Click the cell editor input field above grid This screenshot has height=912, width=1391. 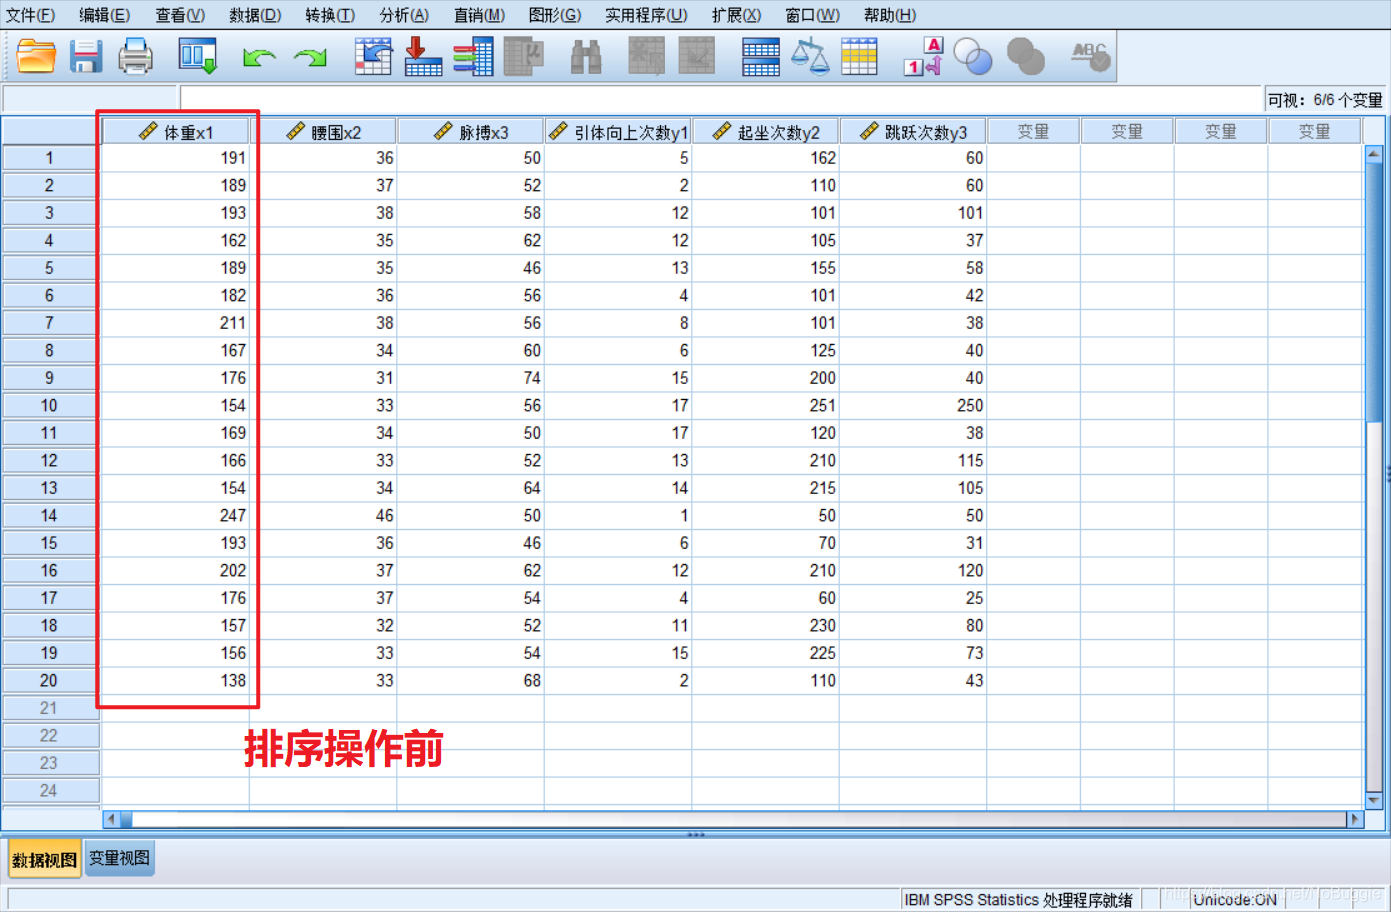(x=720, y=99)
